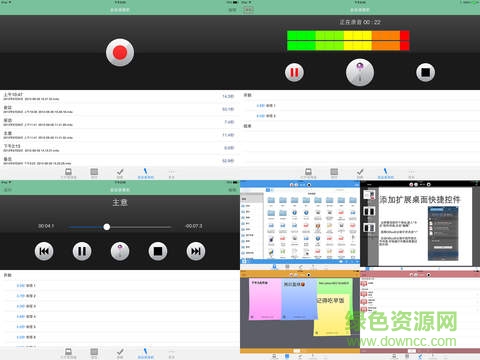The image size is (480, 360).
Task: Open More (…) tab on playback screen
Action: [172, 353]
